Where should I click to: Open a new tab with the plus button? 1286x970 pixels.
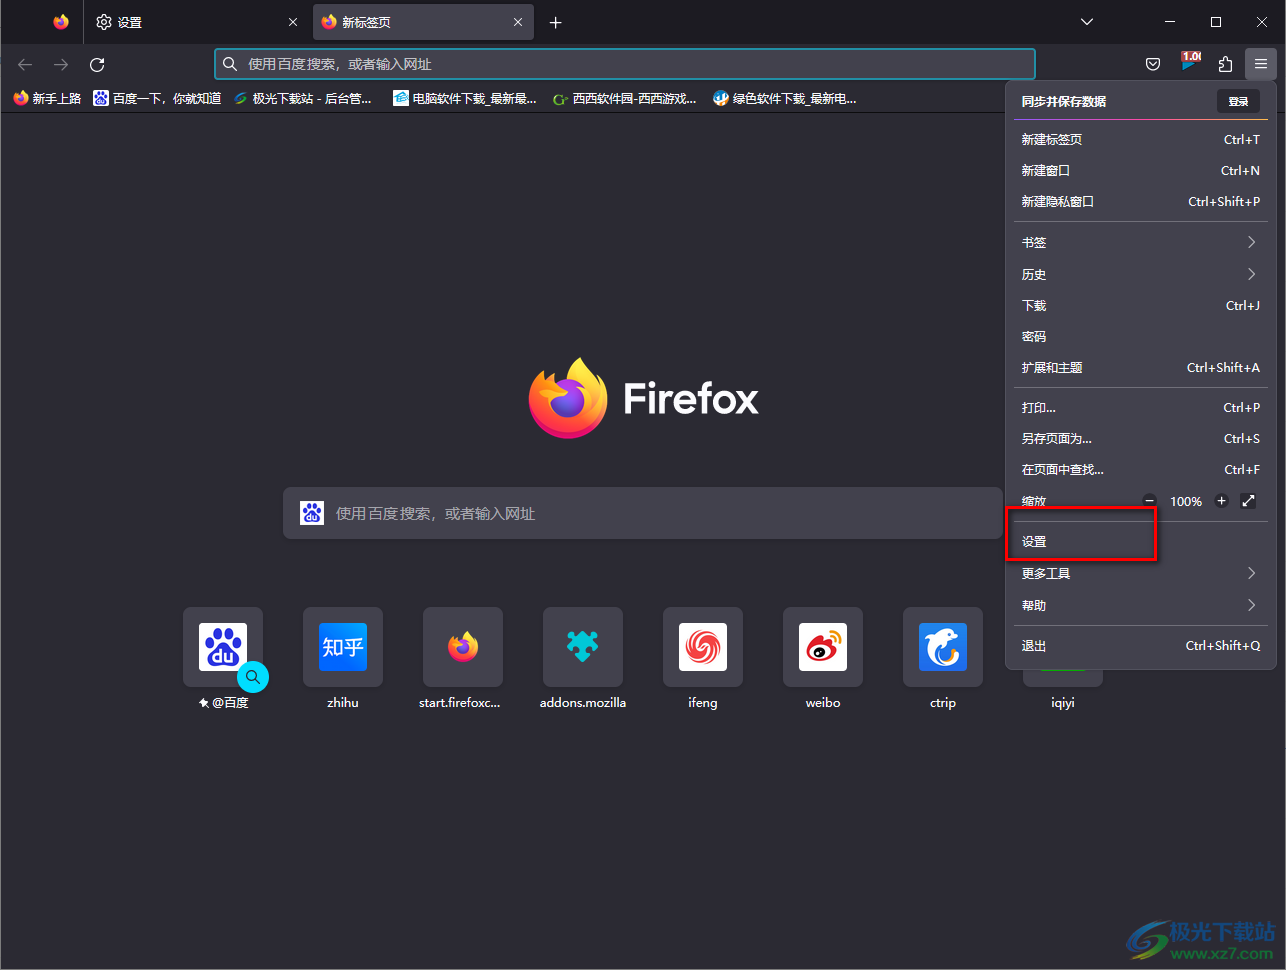click(x=556, y=22)
